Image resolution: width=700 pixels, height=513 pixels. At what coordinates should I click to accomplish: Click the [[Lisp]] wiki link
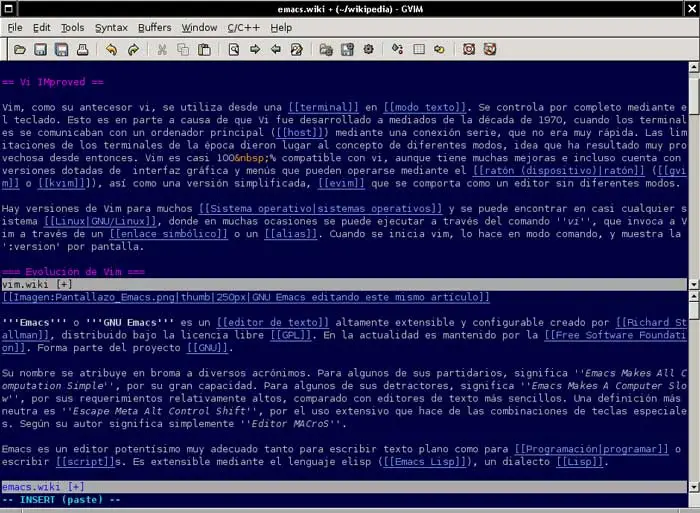point(579,462)
